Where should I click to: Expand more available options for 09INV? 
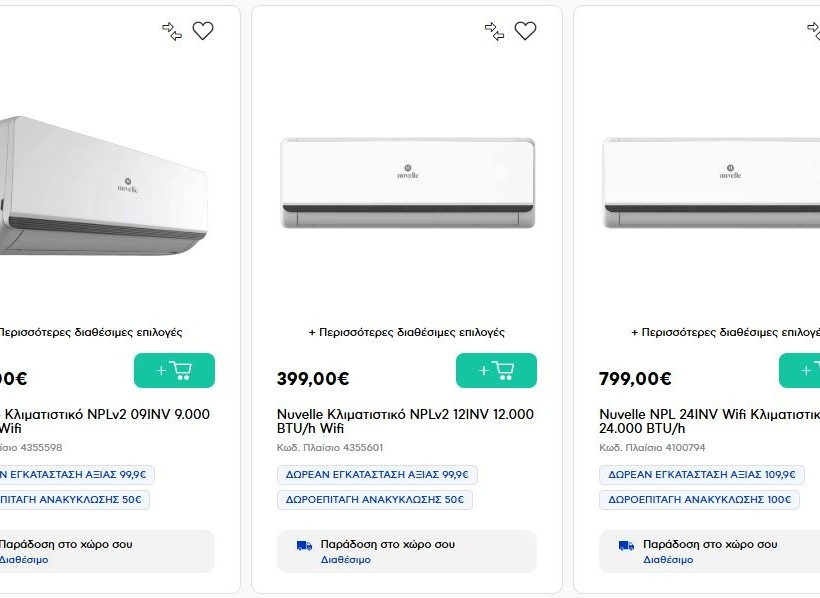pos(90,332)
